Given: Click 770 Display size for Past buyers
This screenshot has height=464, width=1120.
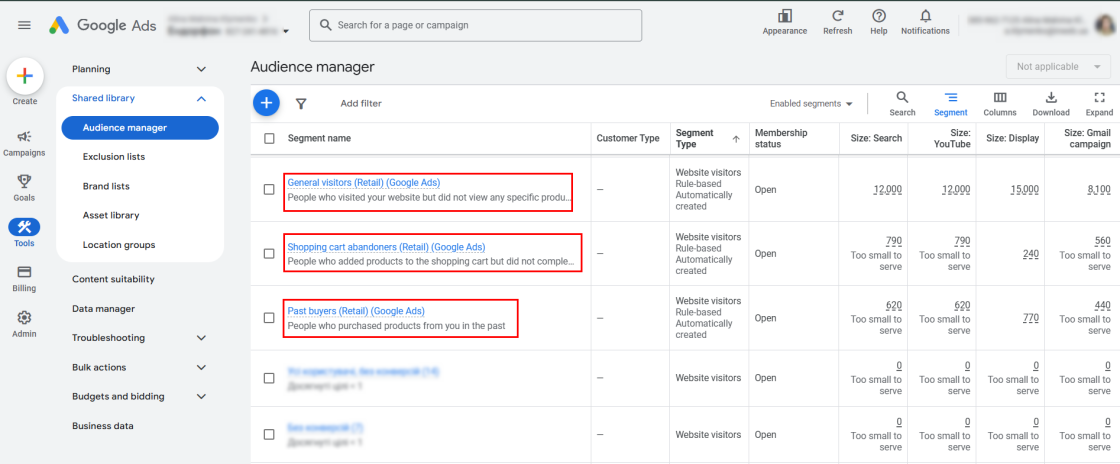Looking at the screenshot, I should point(1031,318).
